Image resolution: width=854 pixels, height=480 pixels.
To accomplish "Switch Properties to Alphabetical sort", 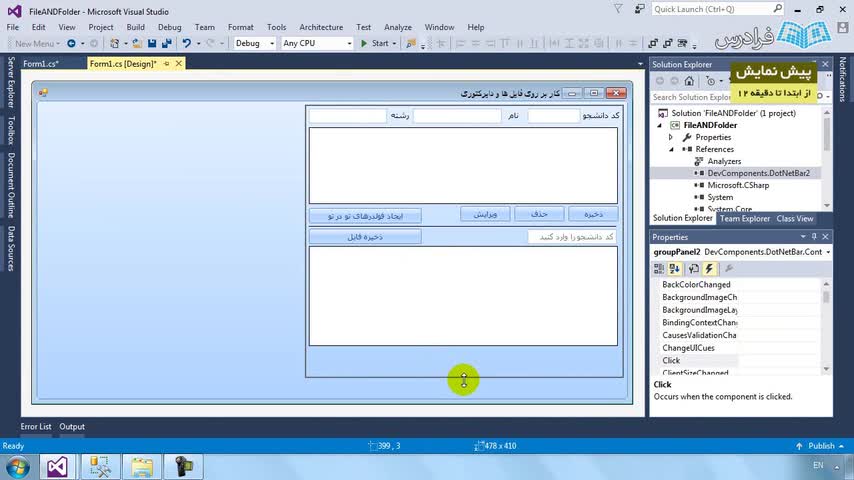I will 675,269.
